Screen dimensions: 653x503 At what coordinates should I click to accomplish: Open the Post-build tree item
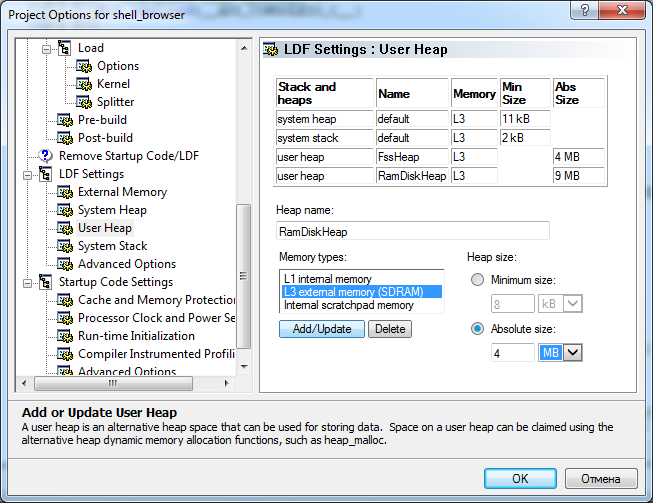[105, 138]
